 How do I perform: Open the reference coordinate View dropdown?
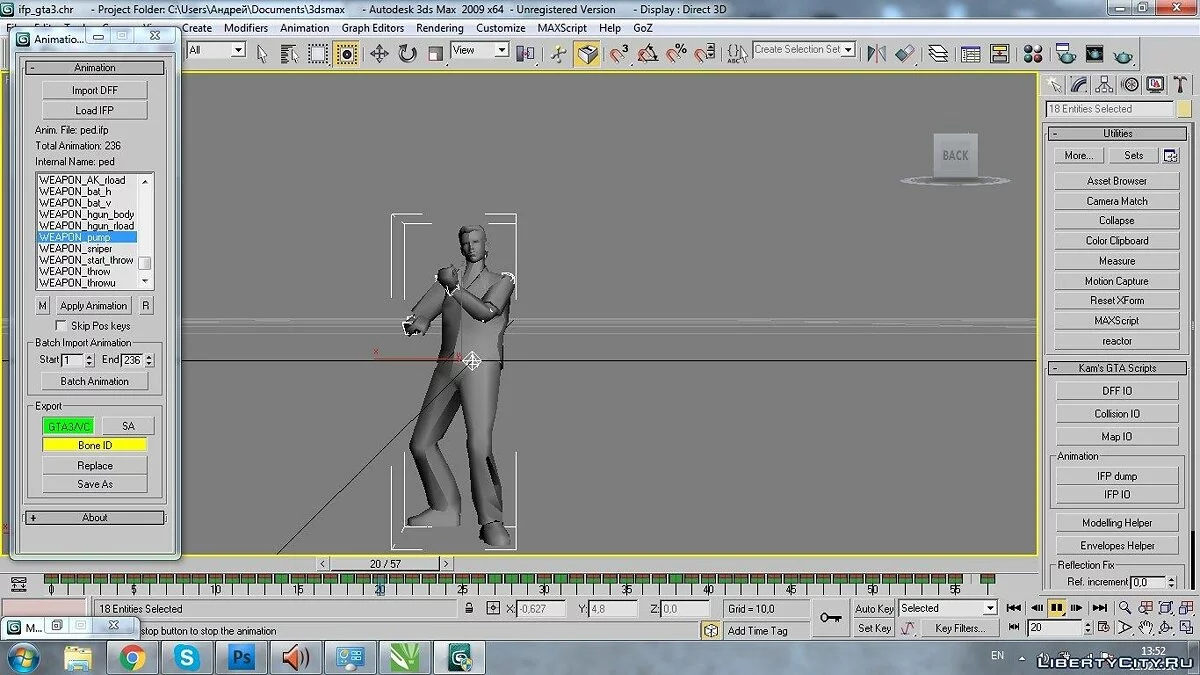click(479, 50)
